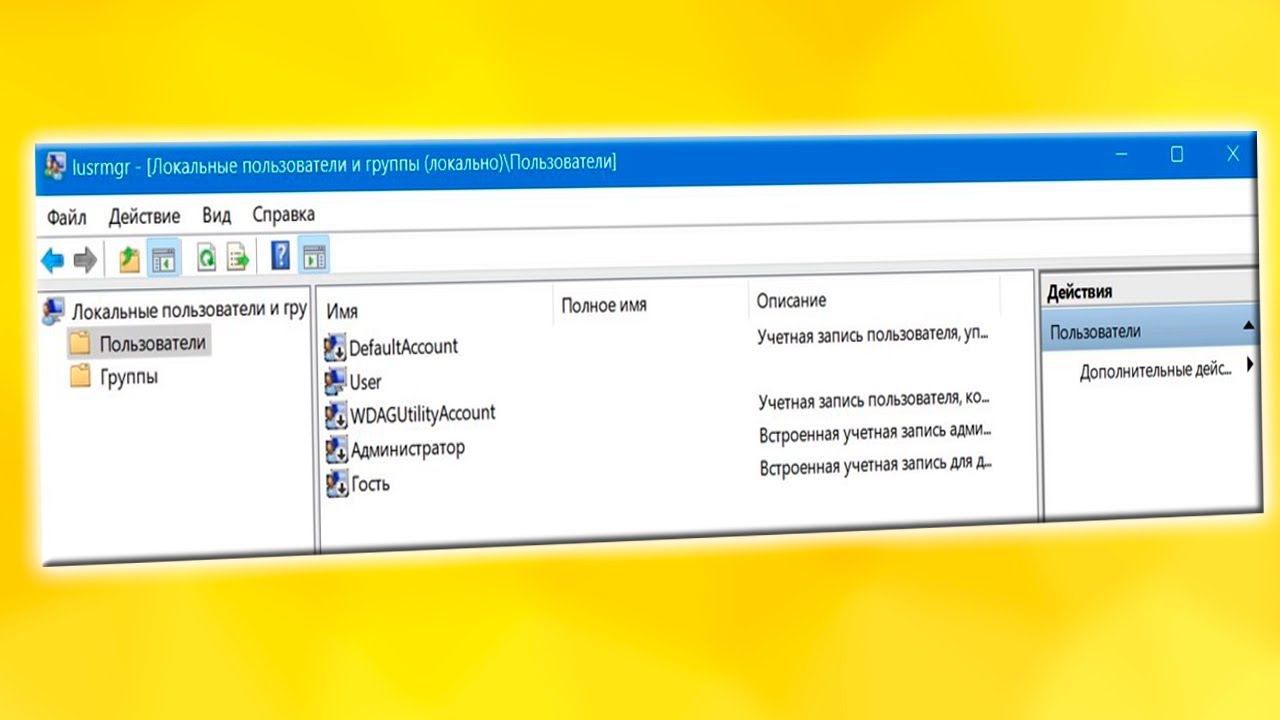
Task: Click the blue Help question mark icon
Action: pos(281,257)
